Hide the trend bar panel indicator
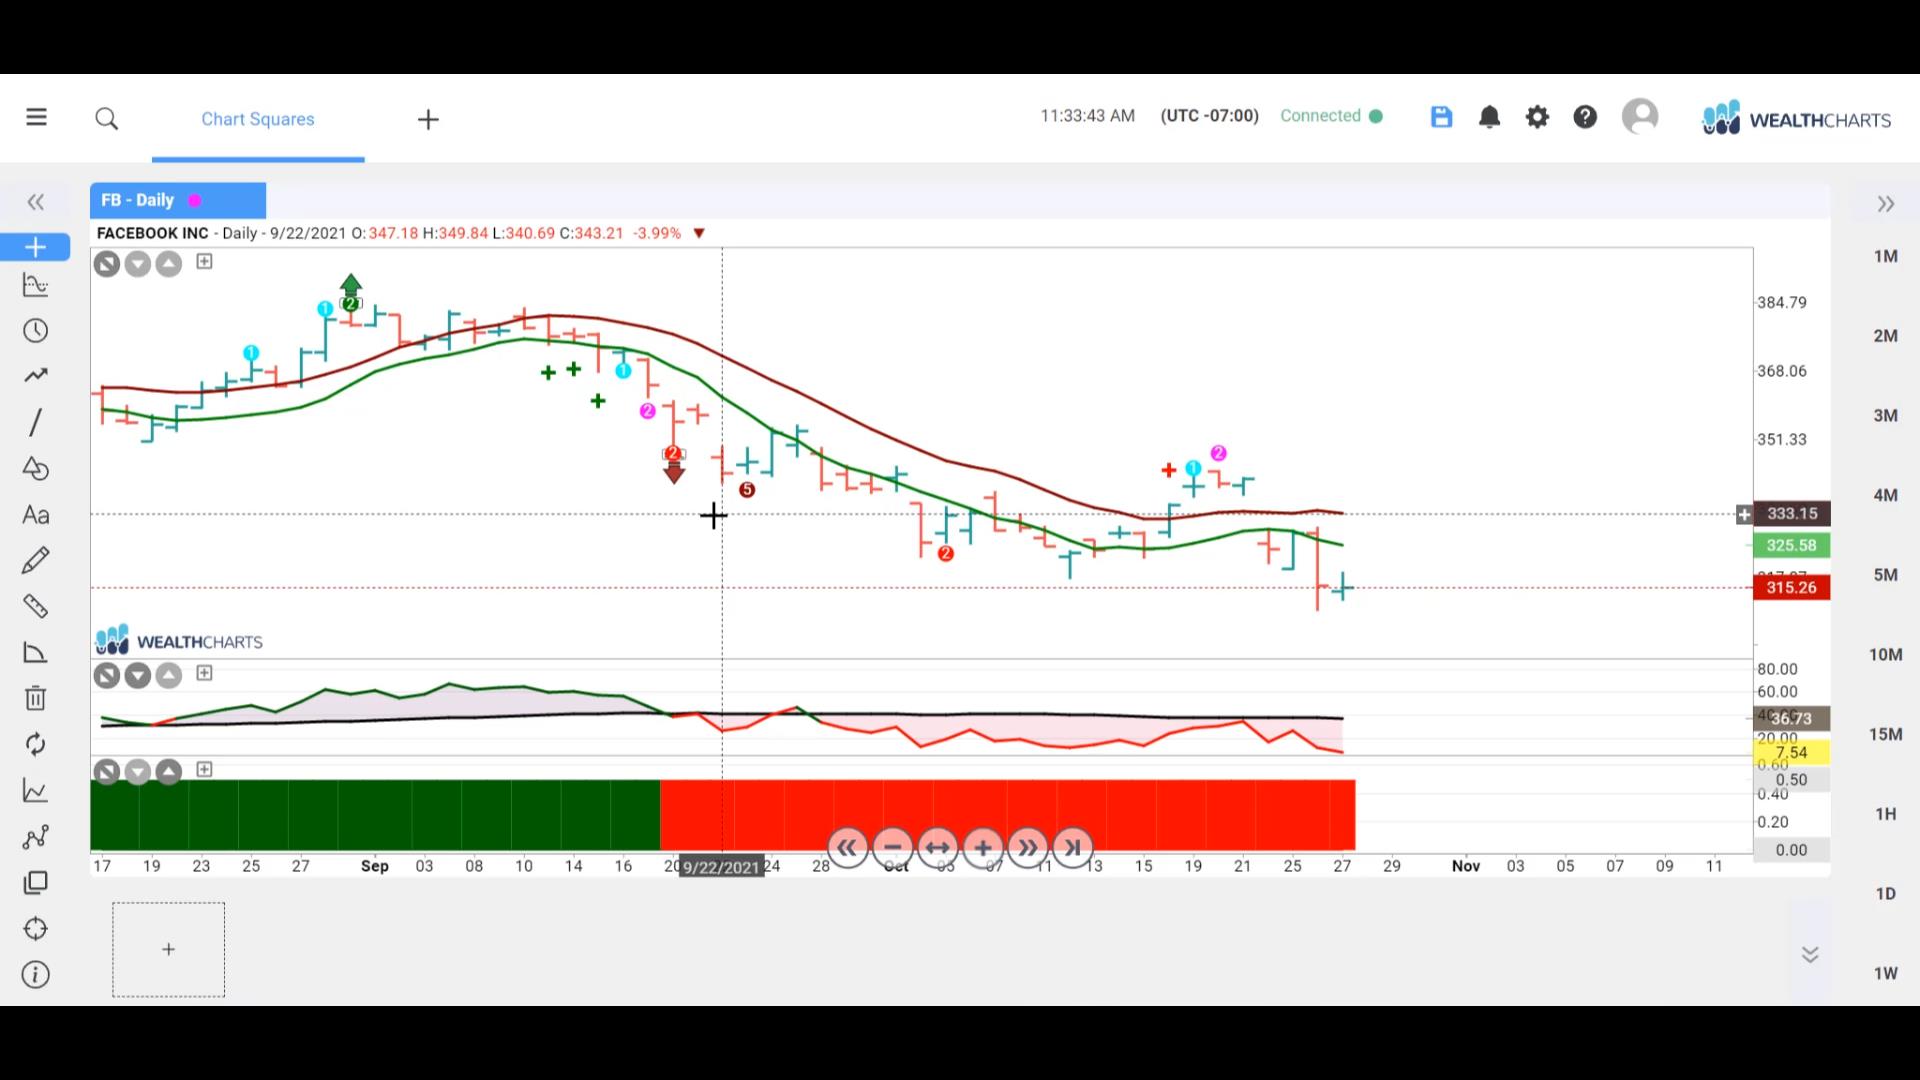1920x1080 pixels. [107, 772]
